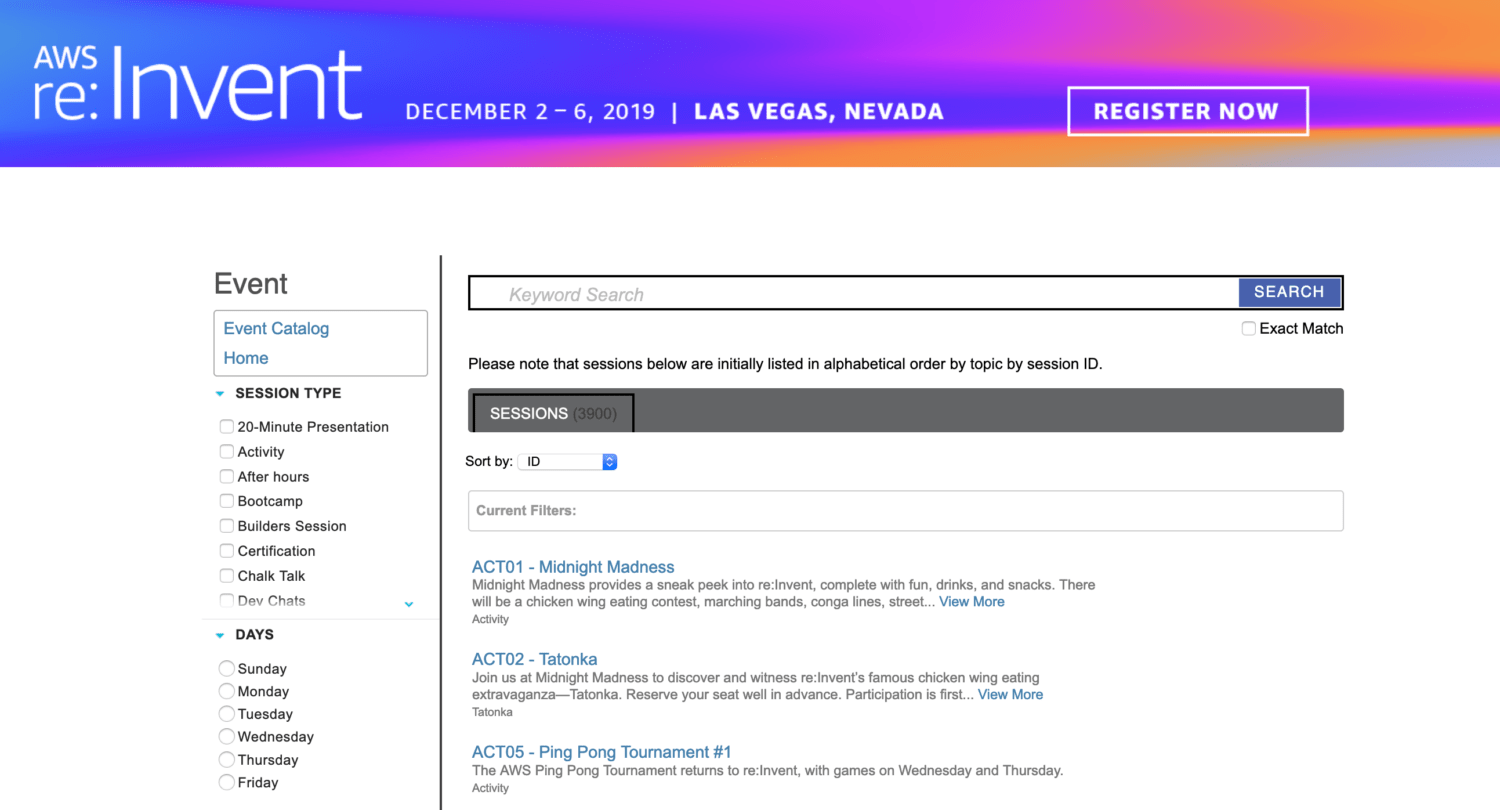Open ACT02 - Tatonka session

click(x=535, y=660)
